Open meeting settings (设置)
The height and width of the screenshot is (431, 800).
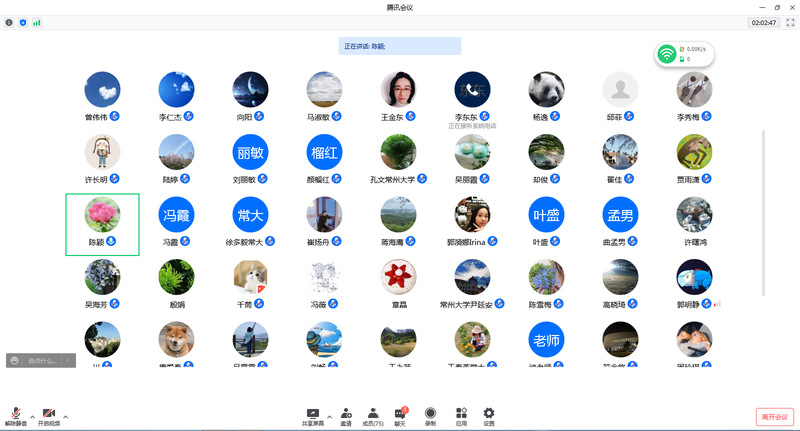(x=489, y=415)
